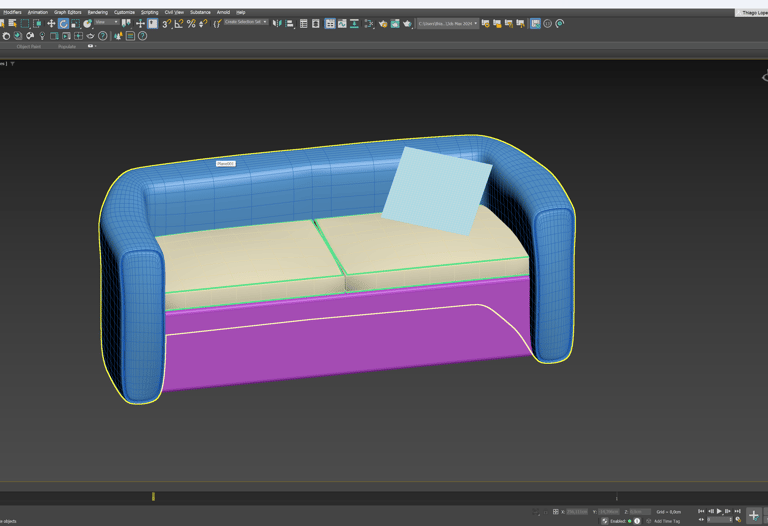Open the Rendering menu
The image size is (768, 526).
click(x=97, y=12)
